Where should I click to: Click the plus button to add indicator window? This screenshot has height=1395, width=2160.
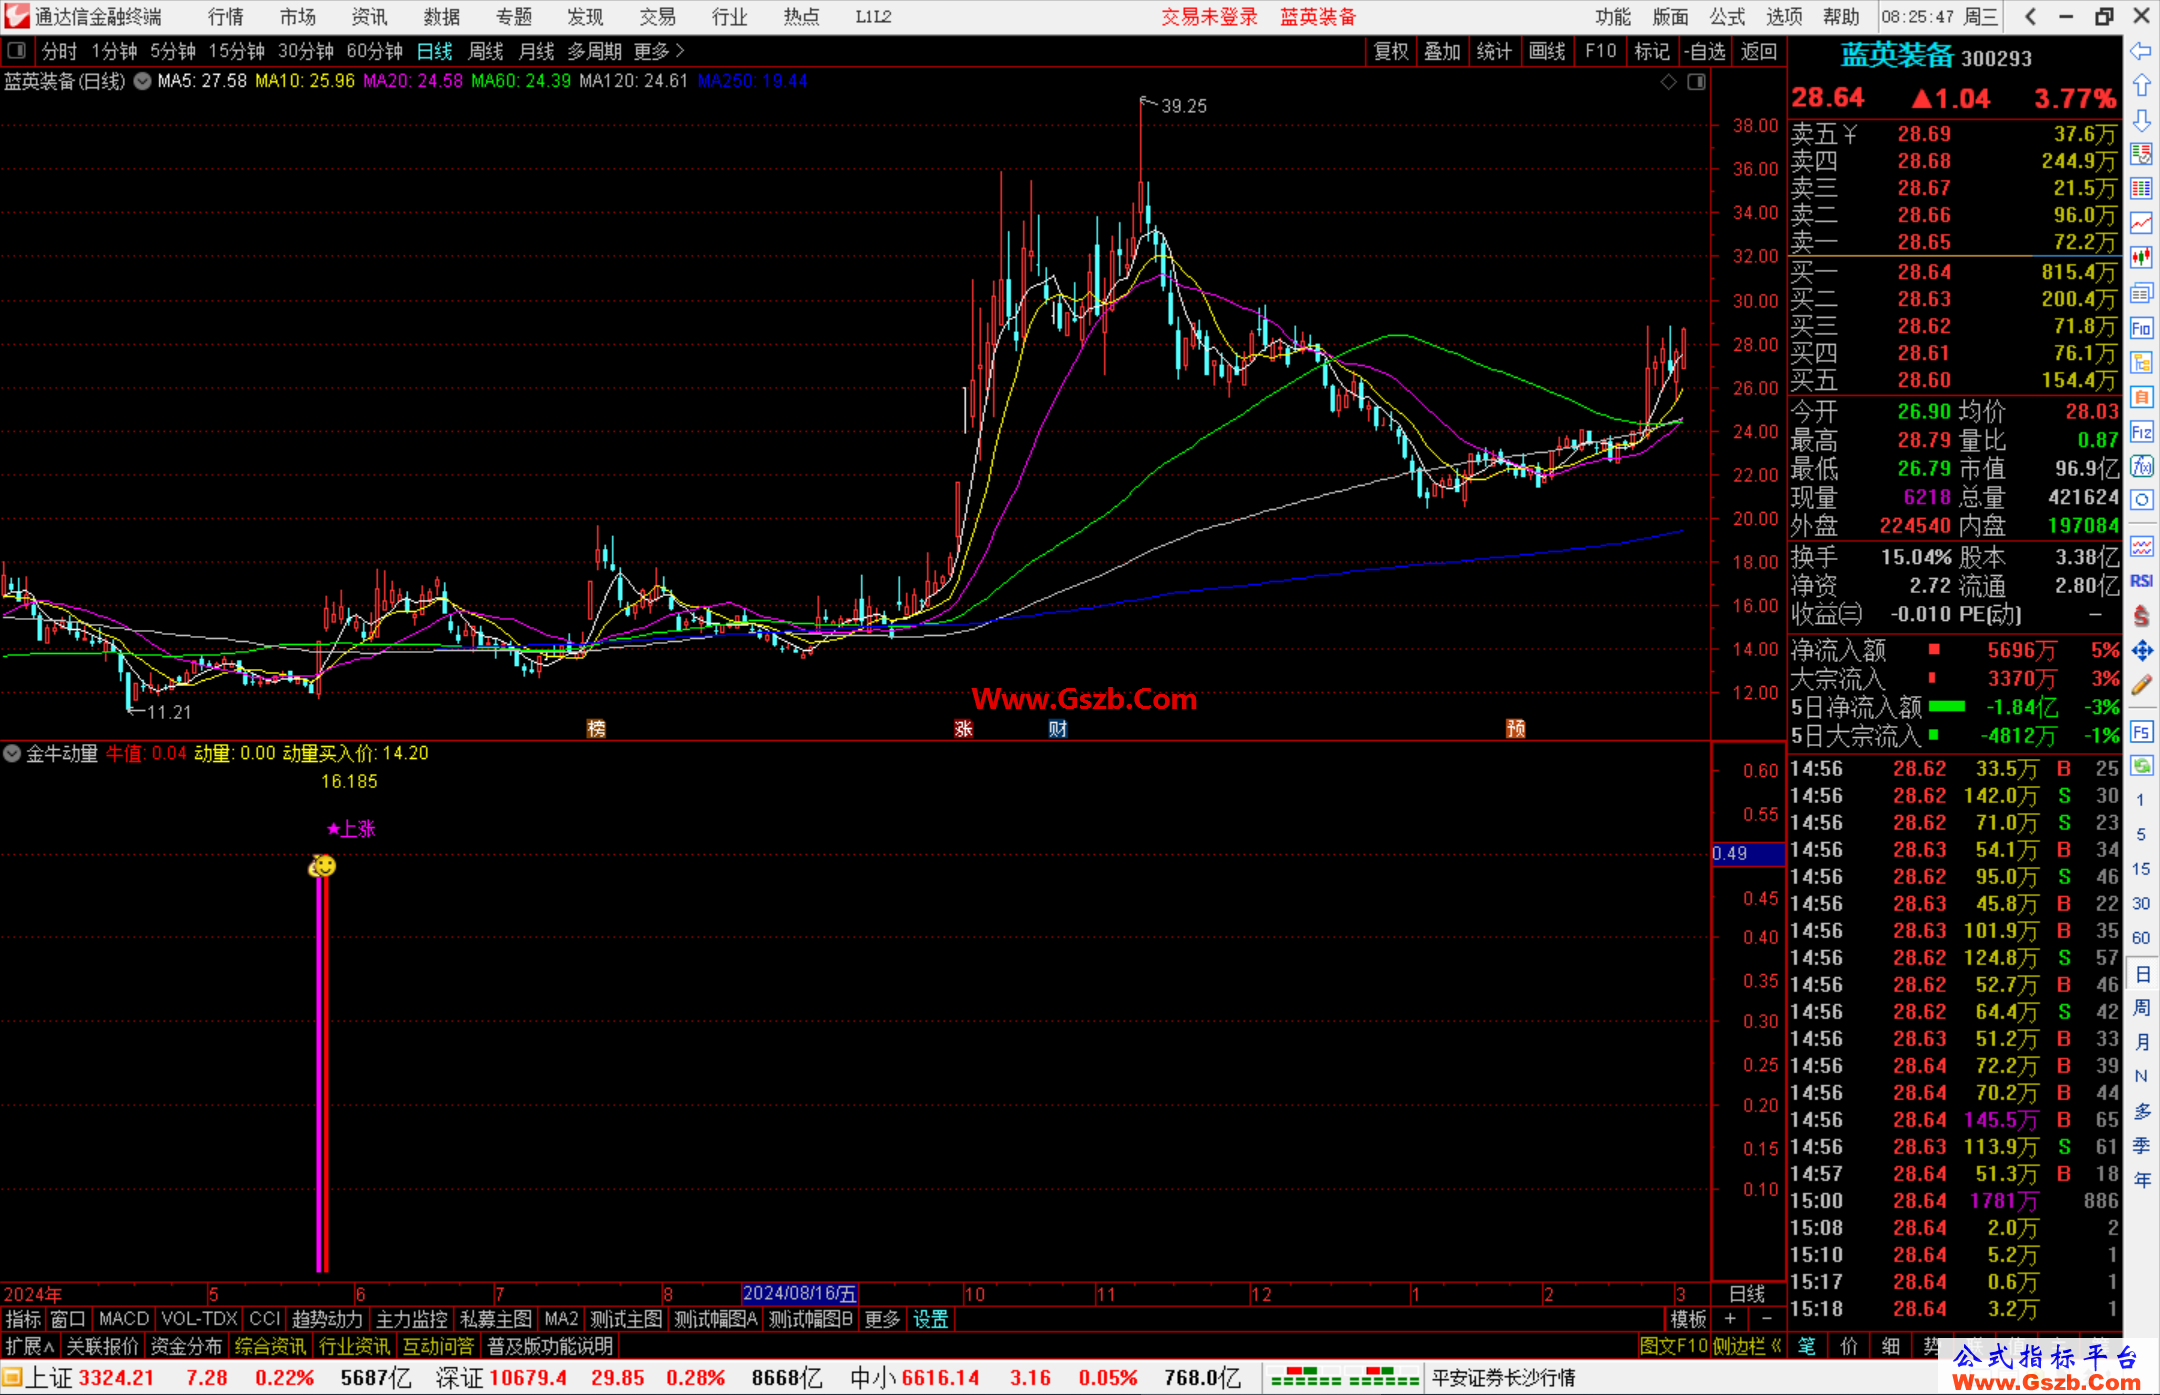click(x=1730, y=1319)
